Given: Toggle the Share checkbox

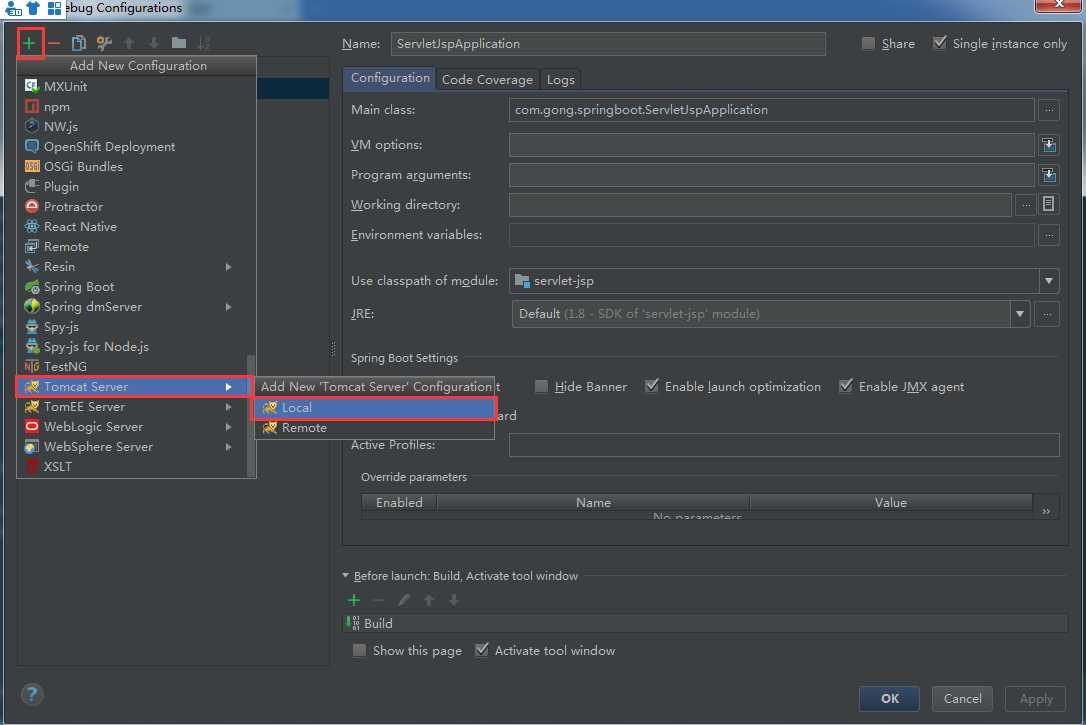Looking at the screenshot, I should click(868, 43).
